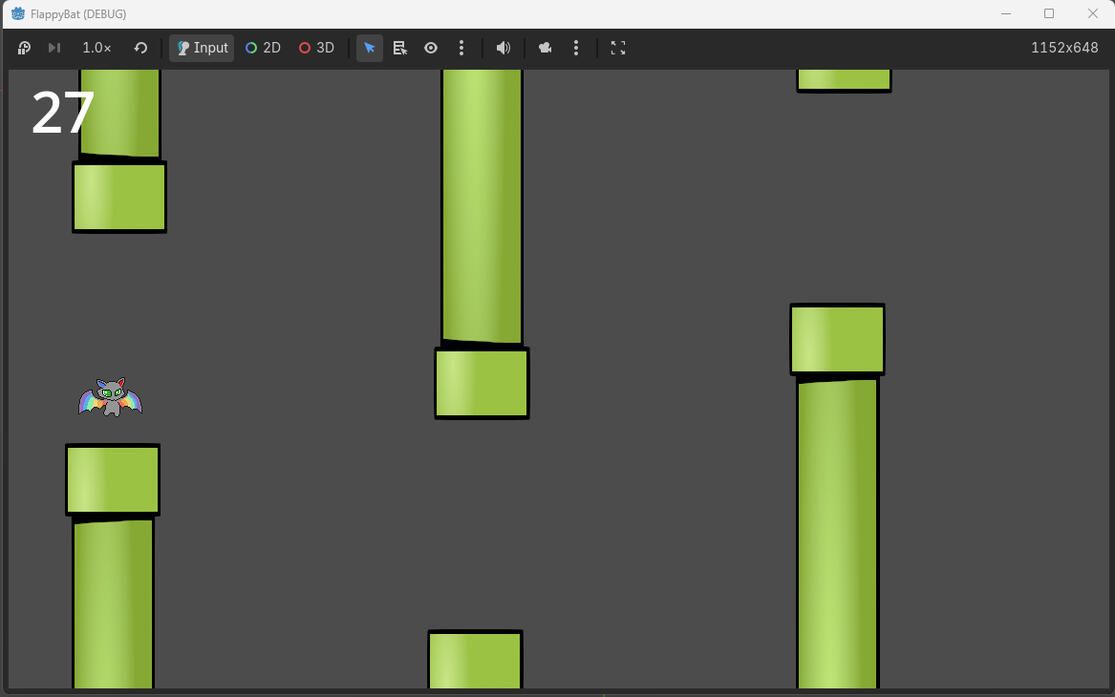
Task: Switch to 2D selection mode
Action: click(x=263, y=48)
